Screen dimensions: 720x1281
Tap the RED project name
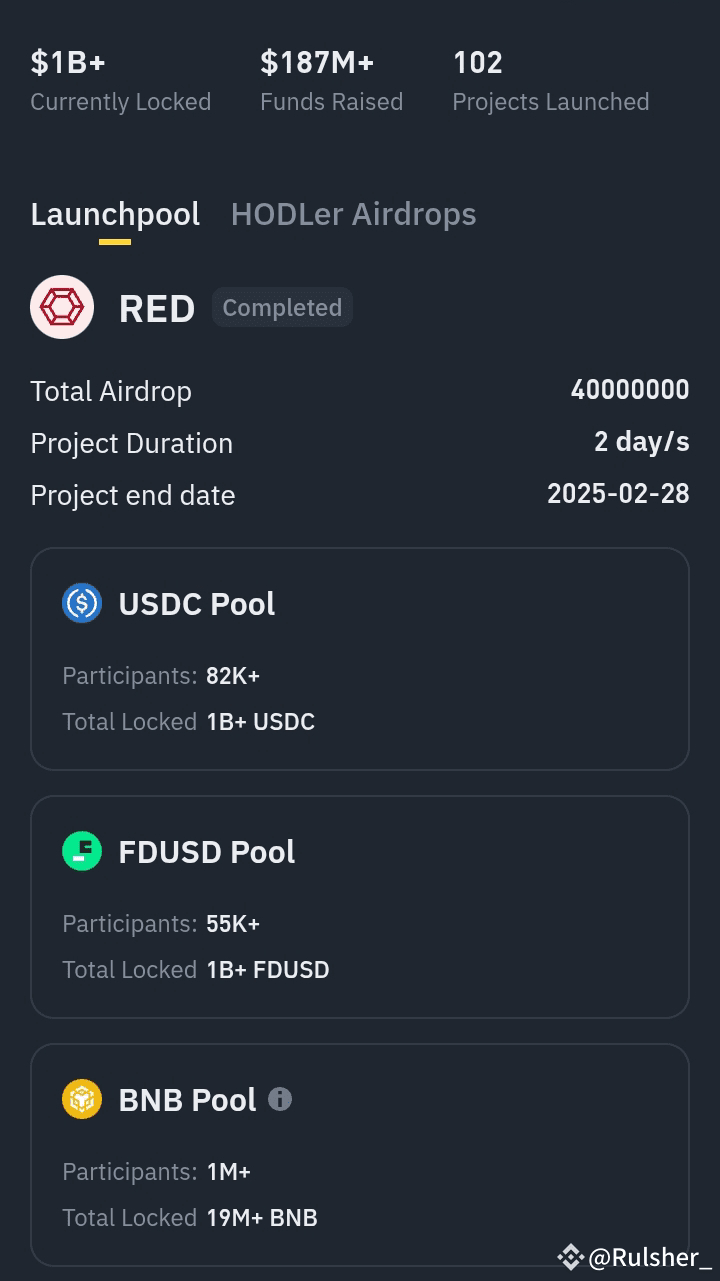coord(157,308)
